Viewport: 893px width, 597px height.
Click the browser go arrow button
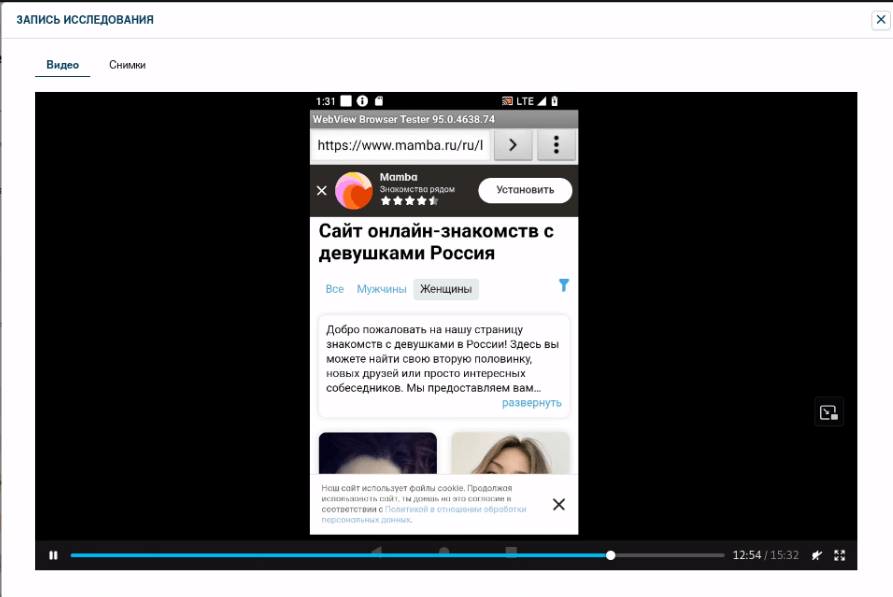pyautogui.click(x=513, y=145)
